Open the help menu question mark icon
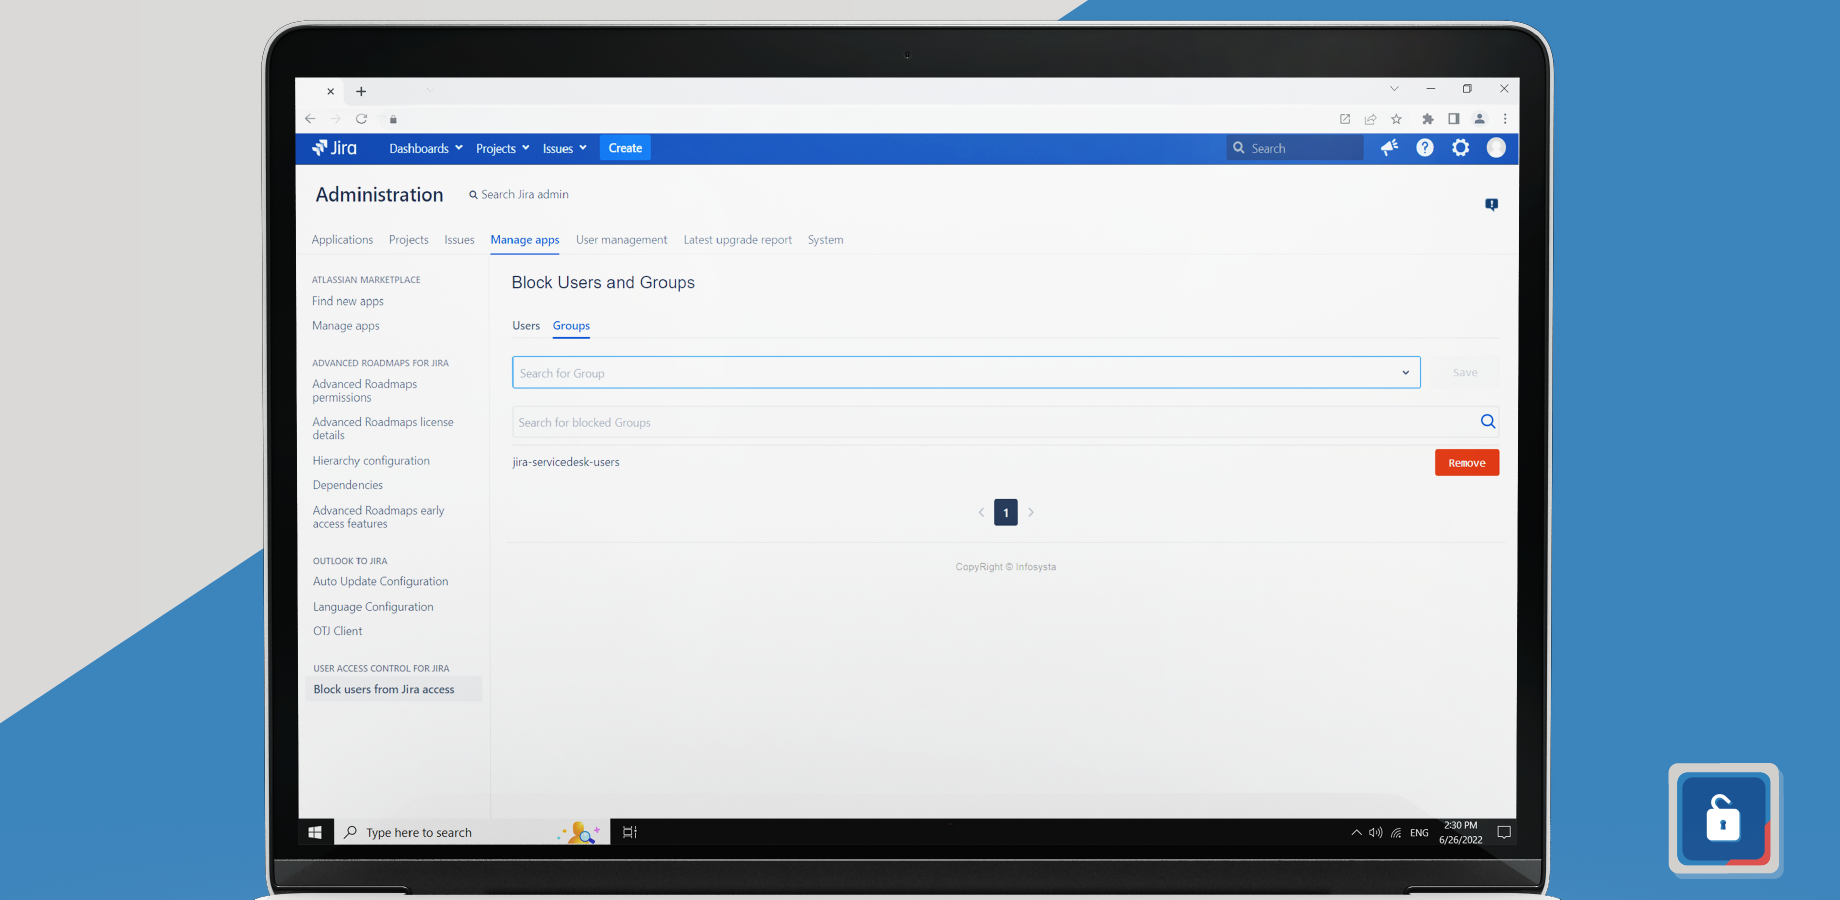 click(x=1424, y=147)
